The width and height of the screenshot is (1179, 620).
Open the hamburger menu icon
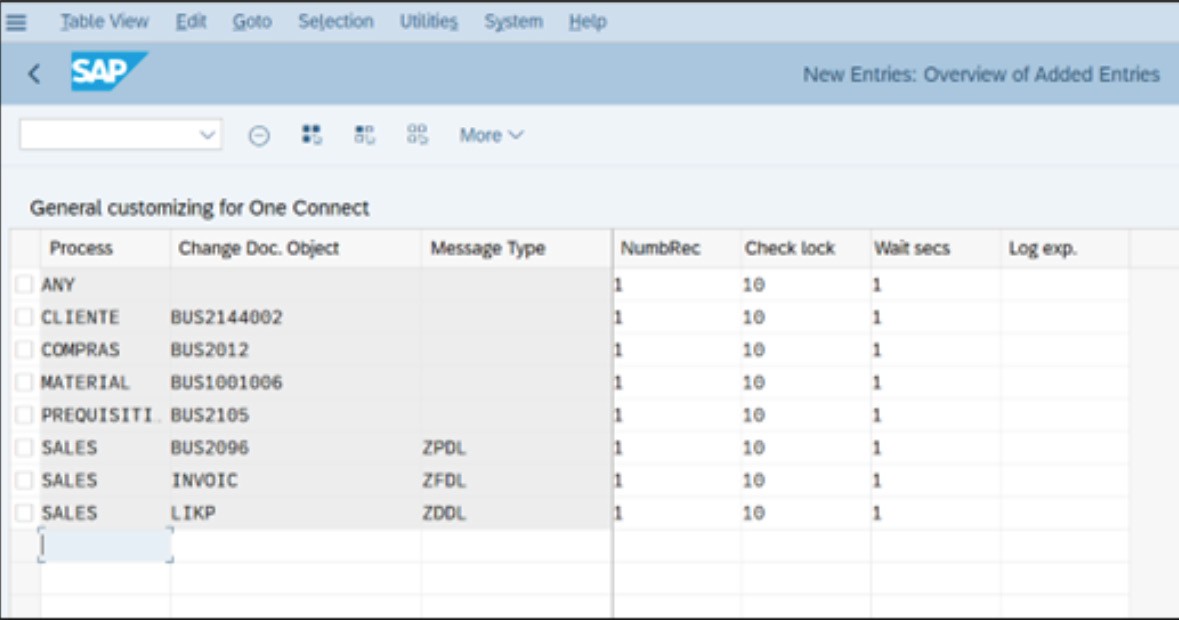[16, 22]
